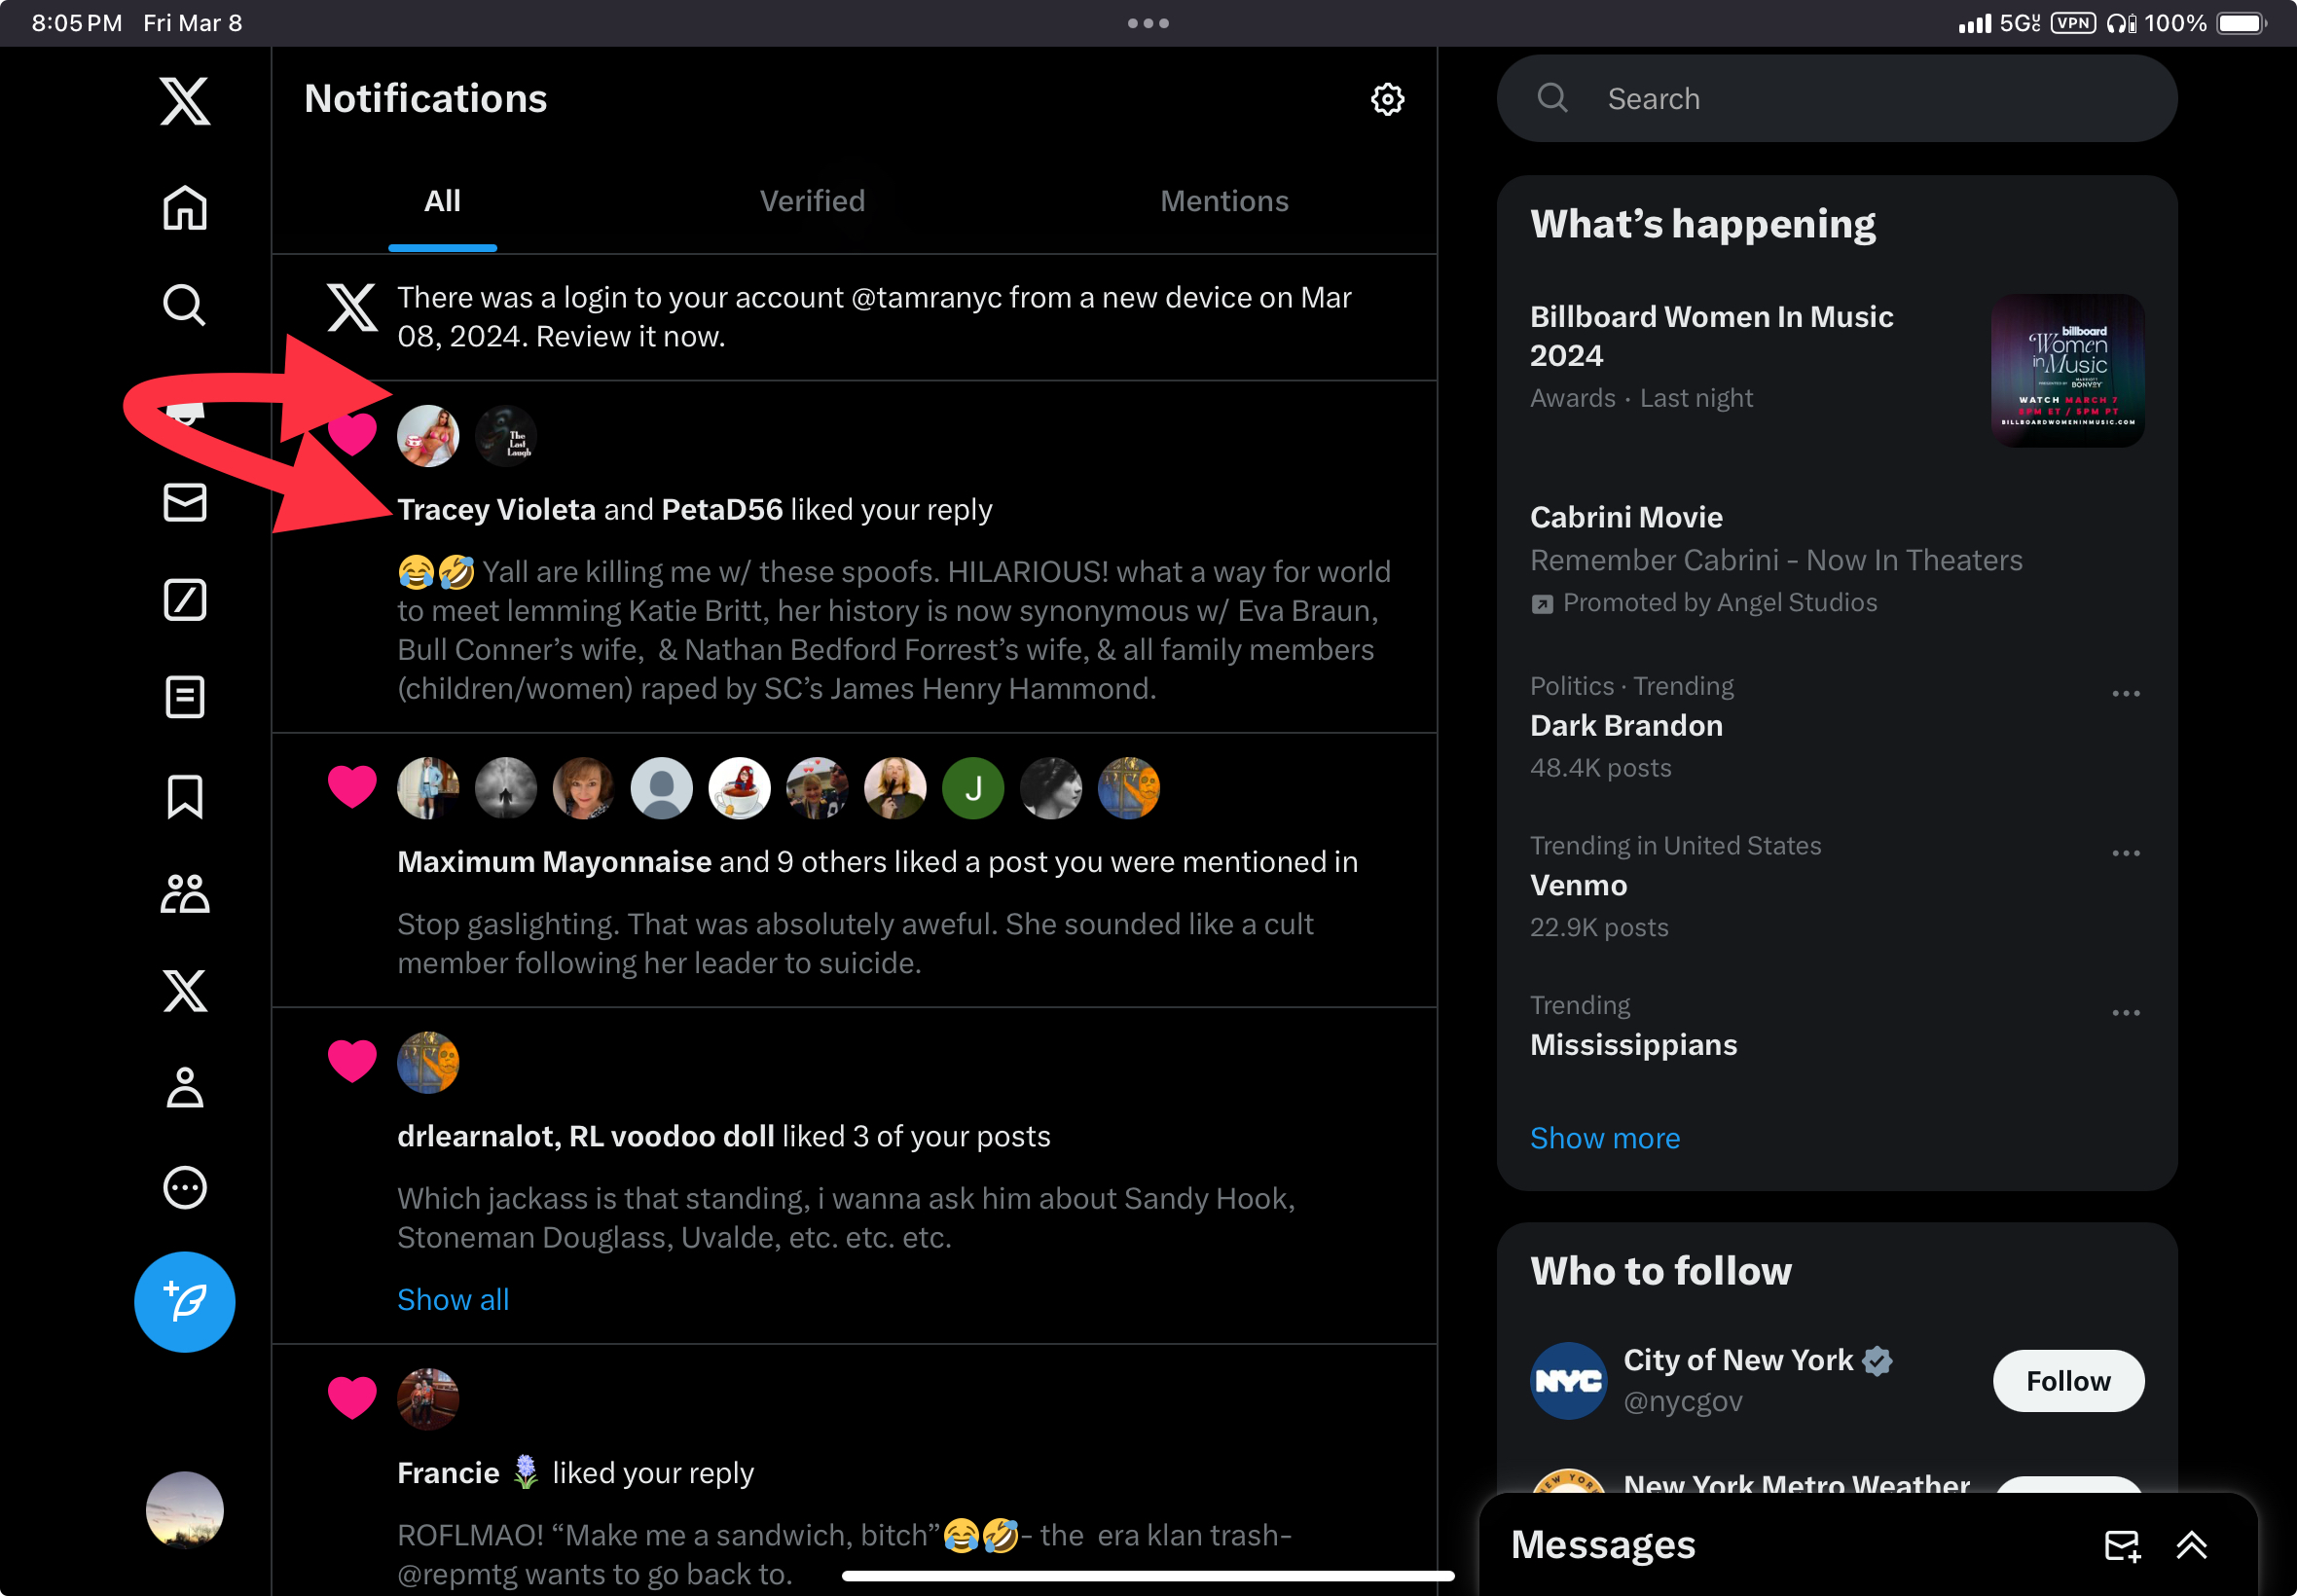
Task: Open Messages envelope icon in sidebar
Action: point(185,502)
